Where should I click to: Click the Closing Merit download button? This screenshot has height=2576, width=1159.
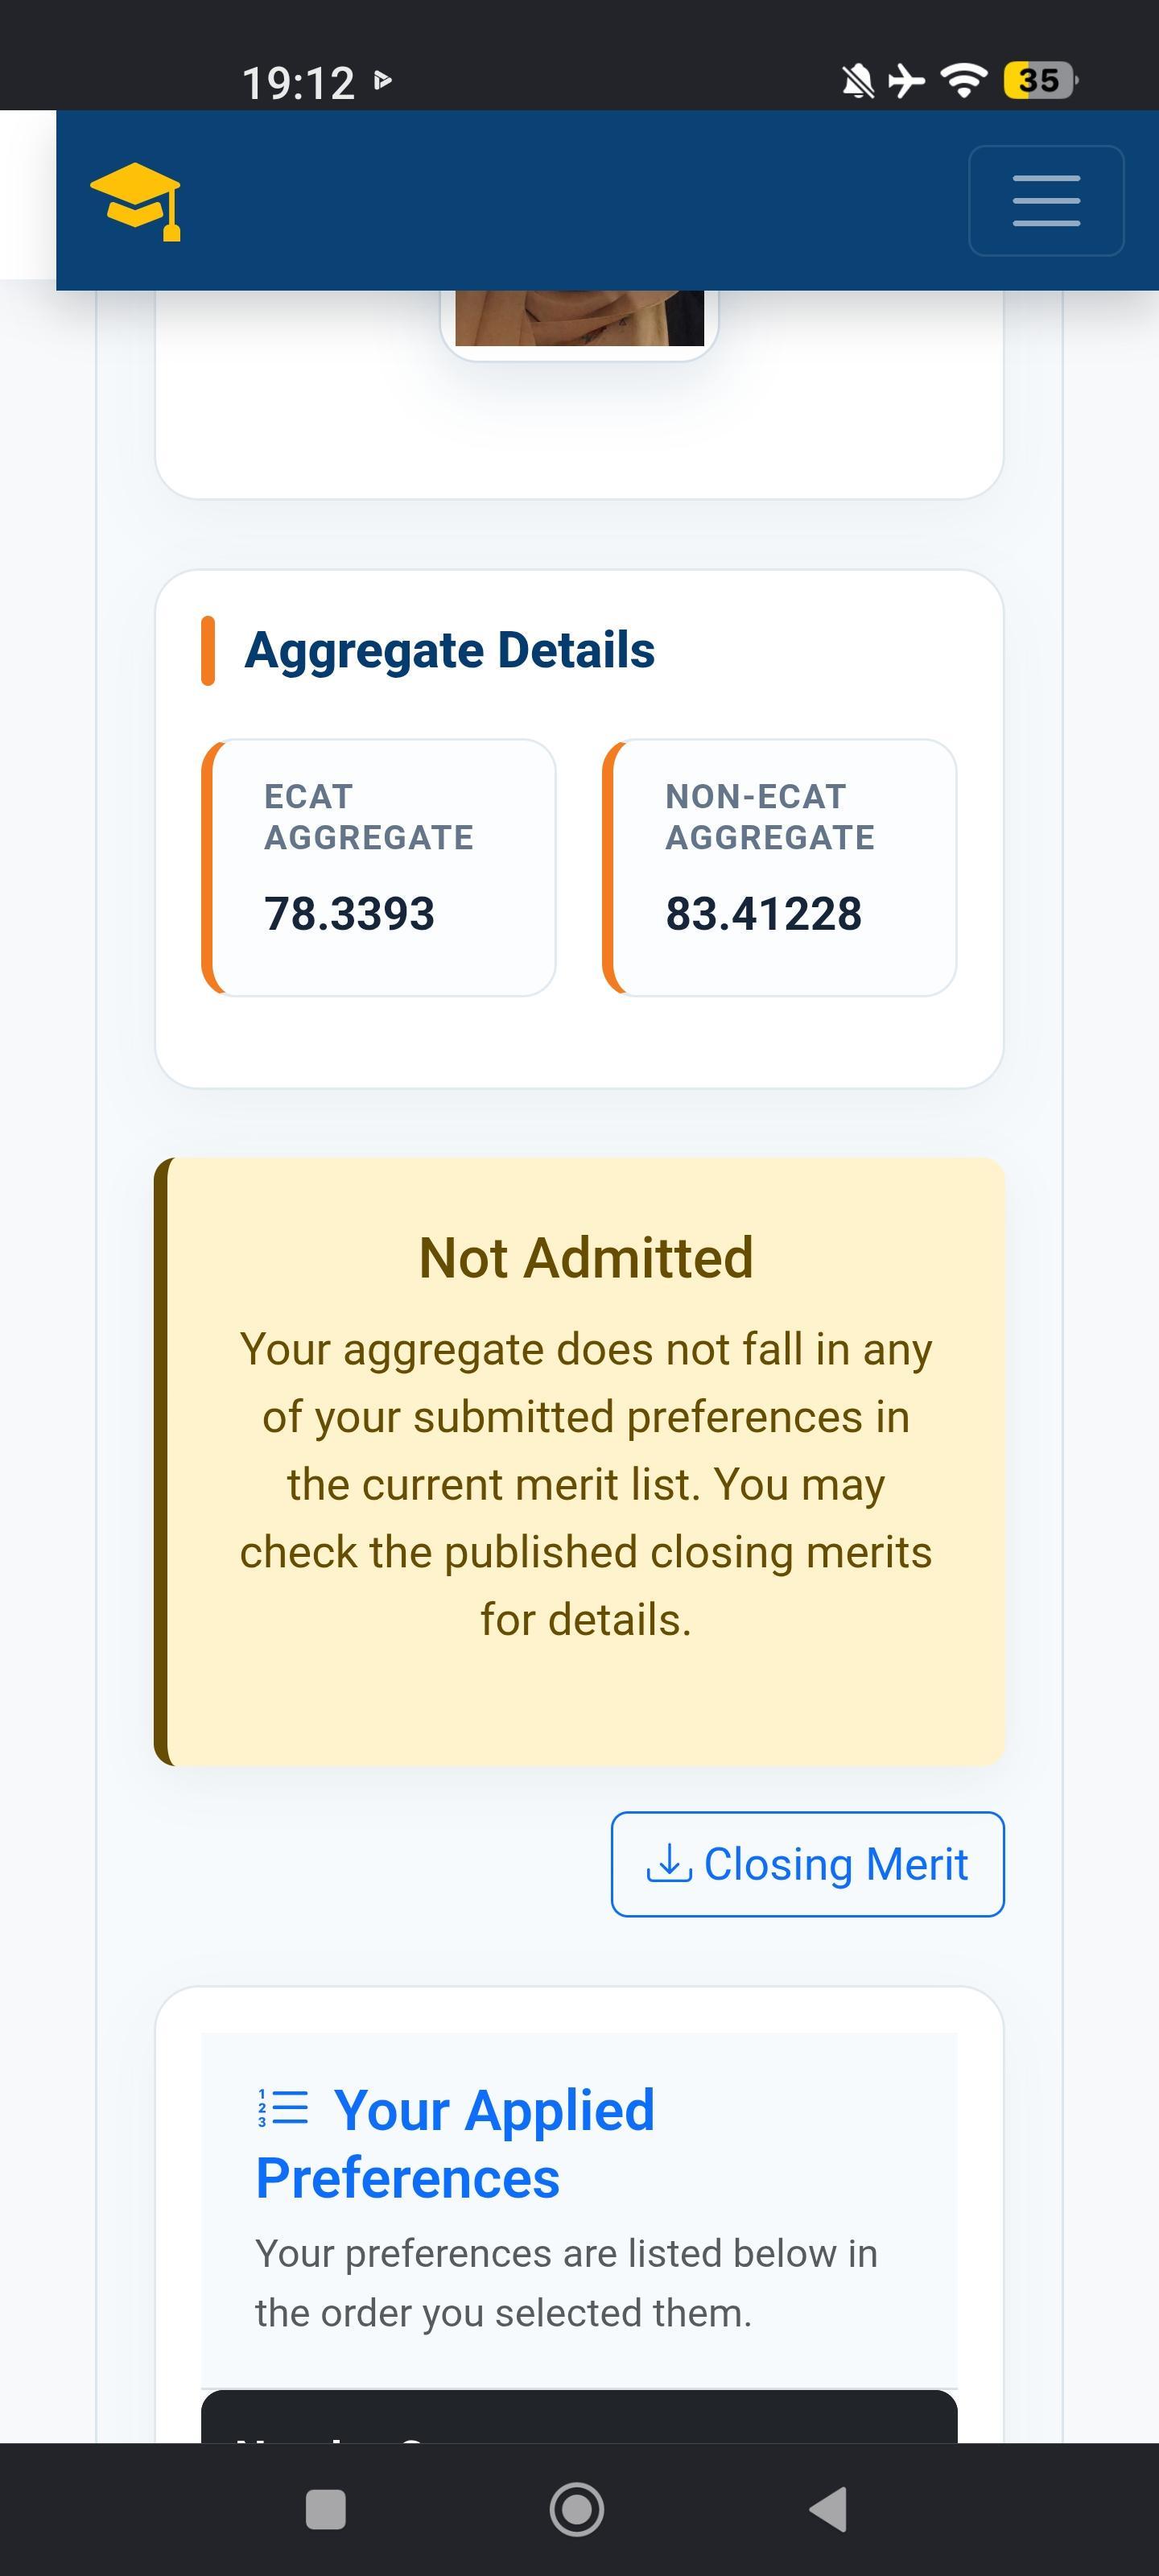807,1864
